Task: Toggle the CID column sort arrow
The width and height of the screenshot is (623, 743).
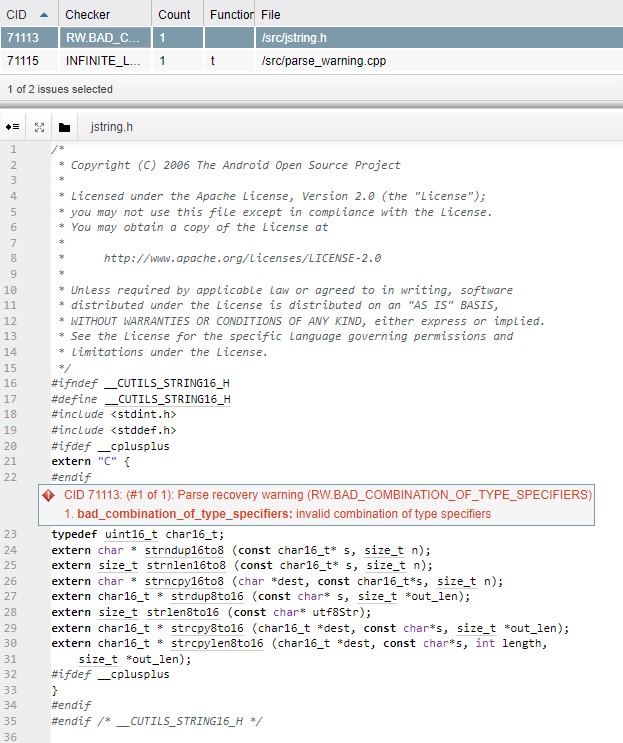Action: 43,15
